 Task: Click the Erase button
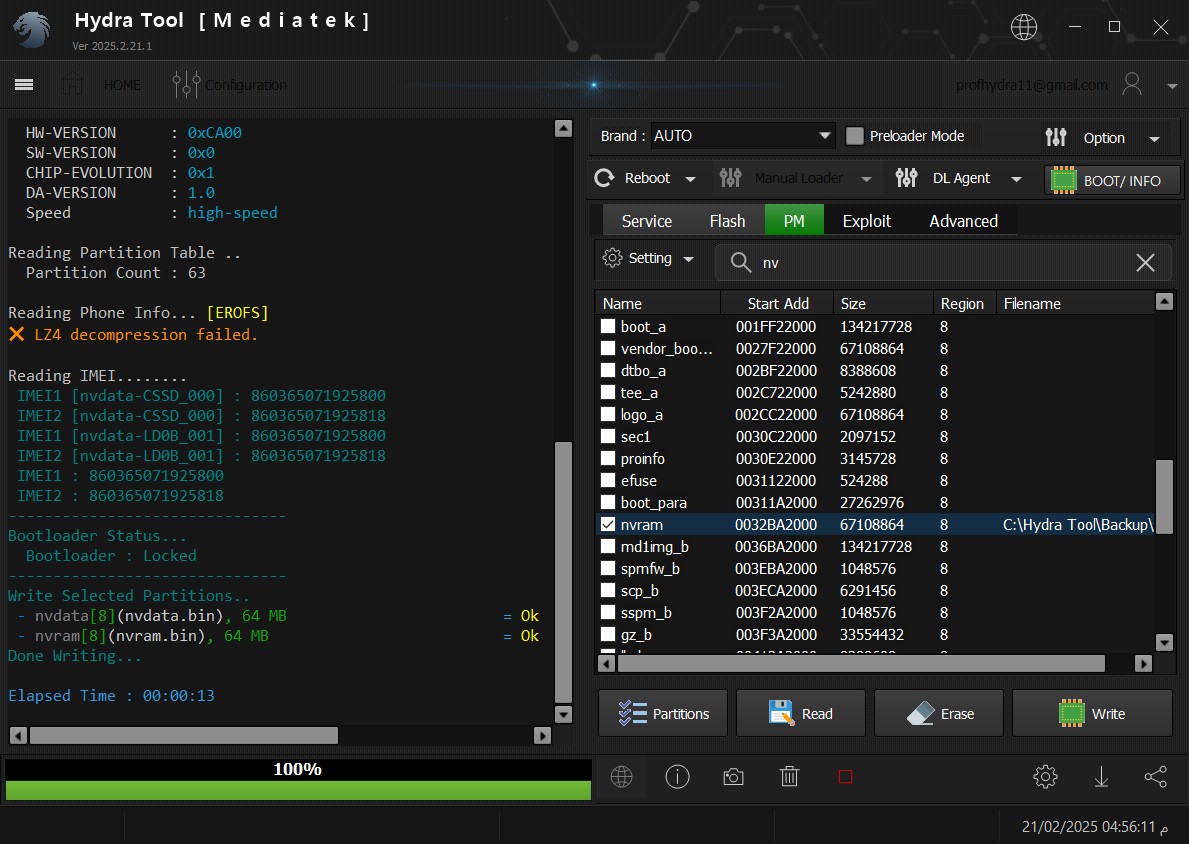tap(939, 713)
